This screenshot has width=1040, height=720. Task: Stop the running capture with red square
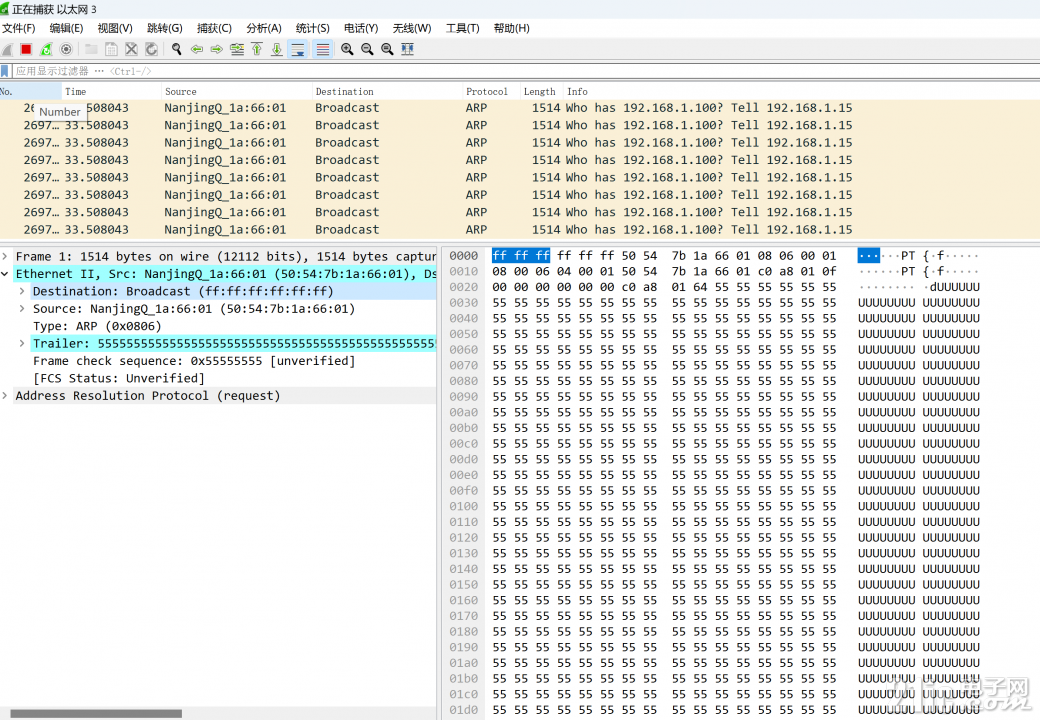(26, 49)
